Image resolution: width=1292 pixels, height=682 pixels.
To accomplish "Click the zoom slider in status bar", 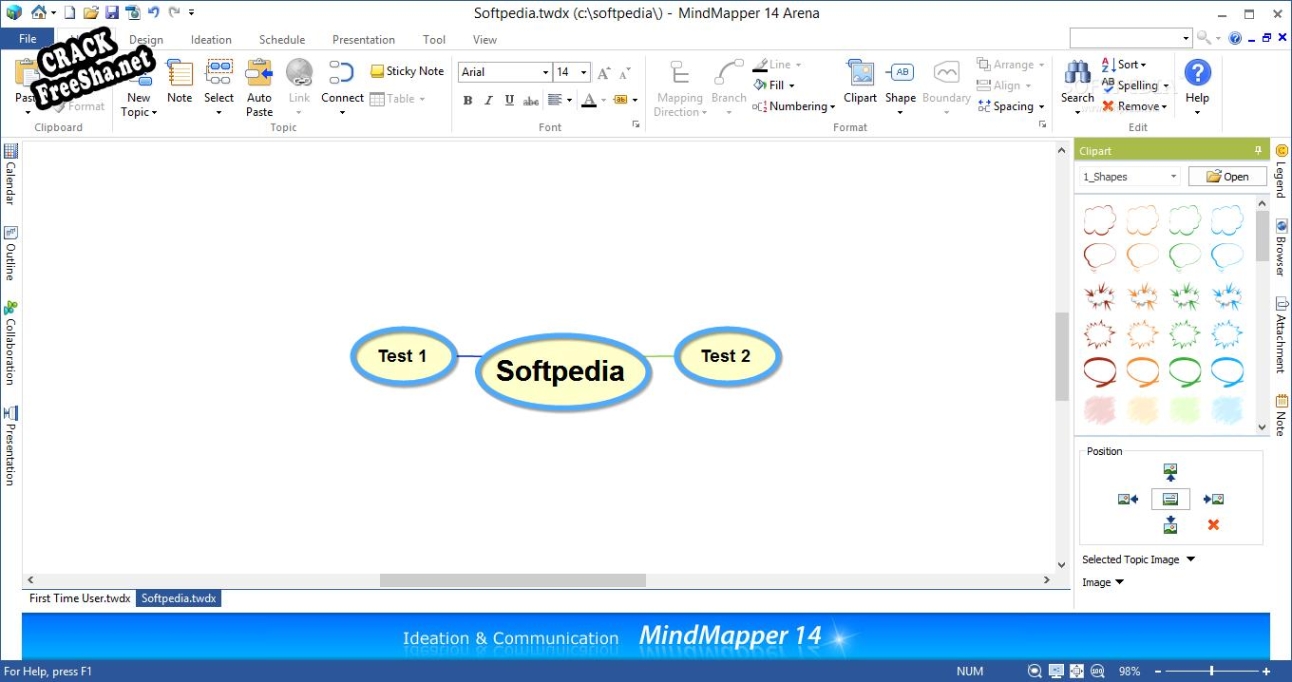I will click(1212, 671).
